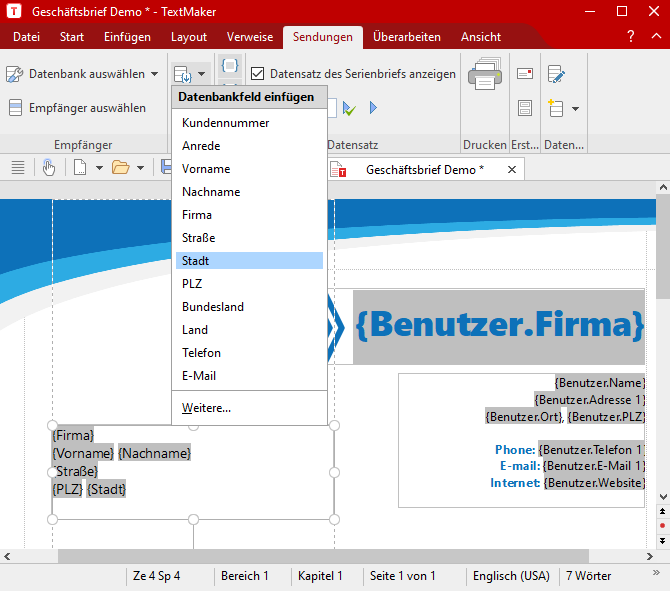Jump to previous page double-arrow icon
This screenshot has height=591, width=670.
663,511
